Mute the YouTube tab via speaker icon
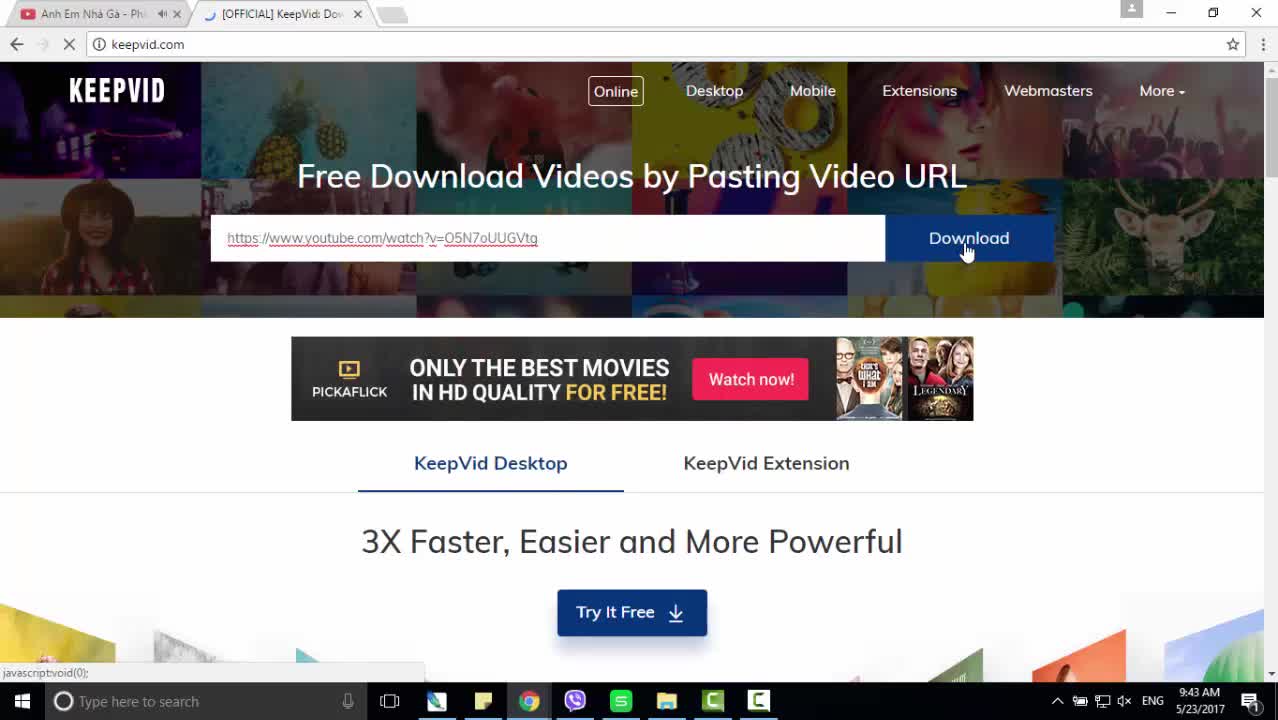Image resolution: width=1278 pixels, height=720 pixels. 162,14
